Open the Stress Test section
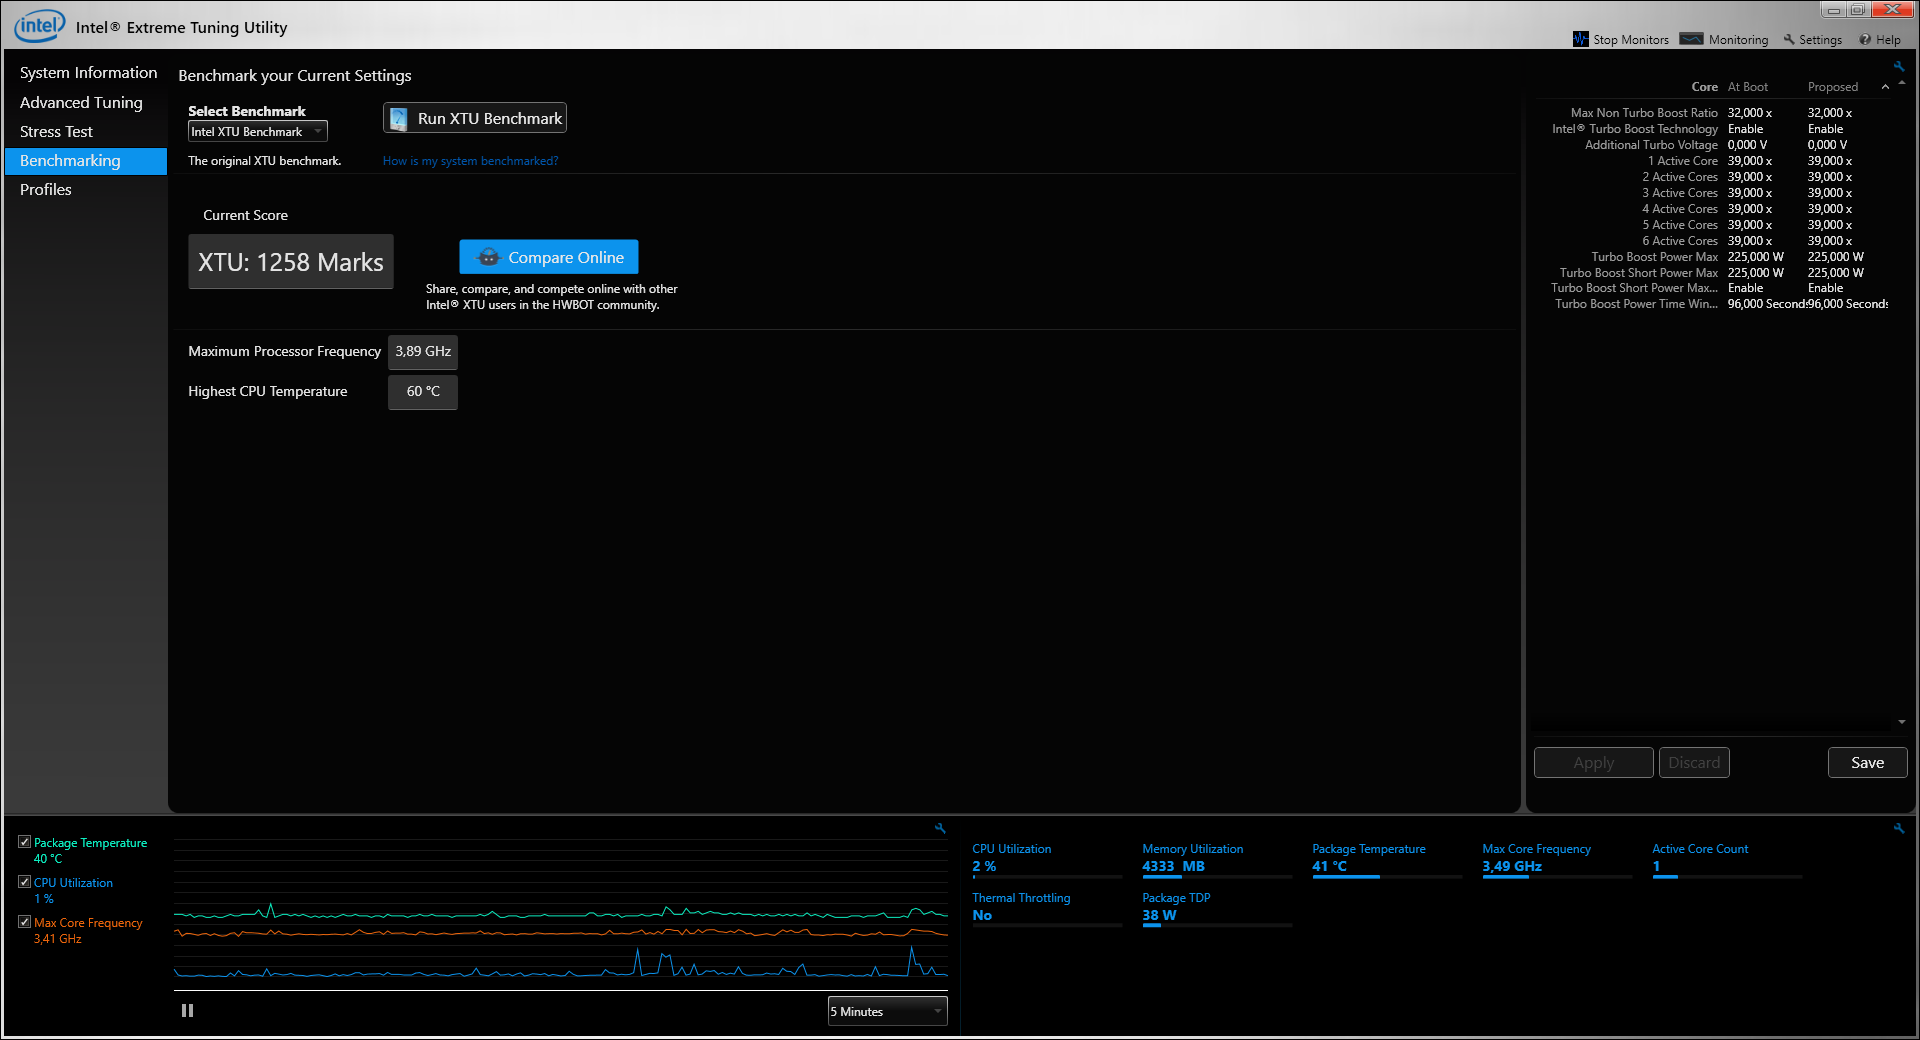 [56, 132]
